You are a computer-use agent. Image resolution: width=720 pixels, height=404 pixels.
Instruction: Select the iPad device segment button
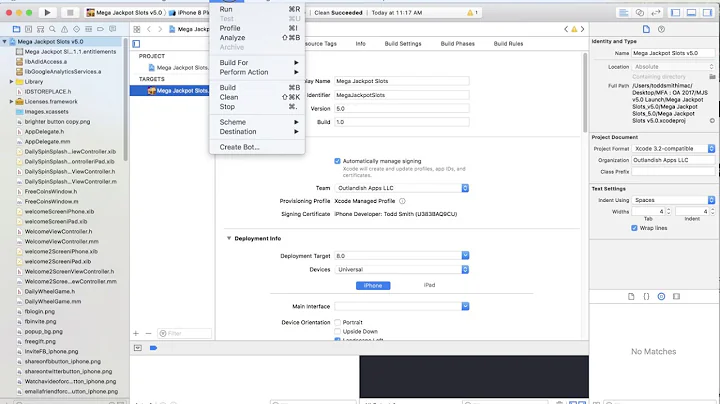pyautogui.click(x=429, y=285)
